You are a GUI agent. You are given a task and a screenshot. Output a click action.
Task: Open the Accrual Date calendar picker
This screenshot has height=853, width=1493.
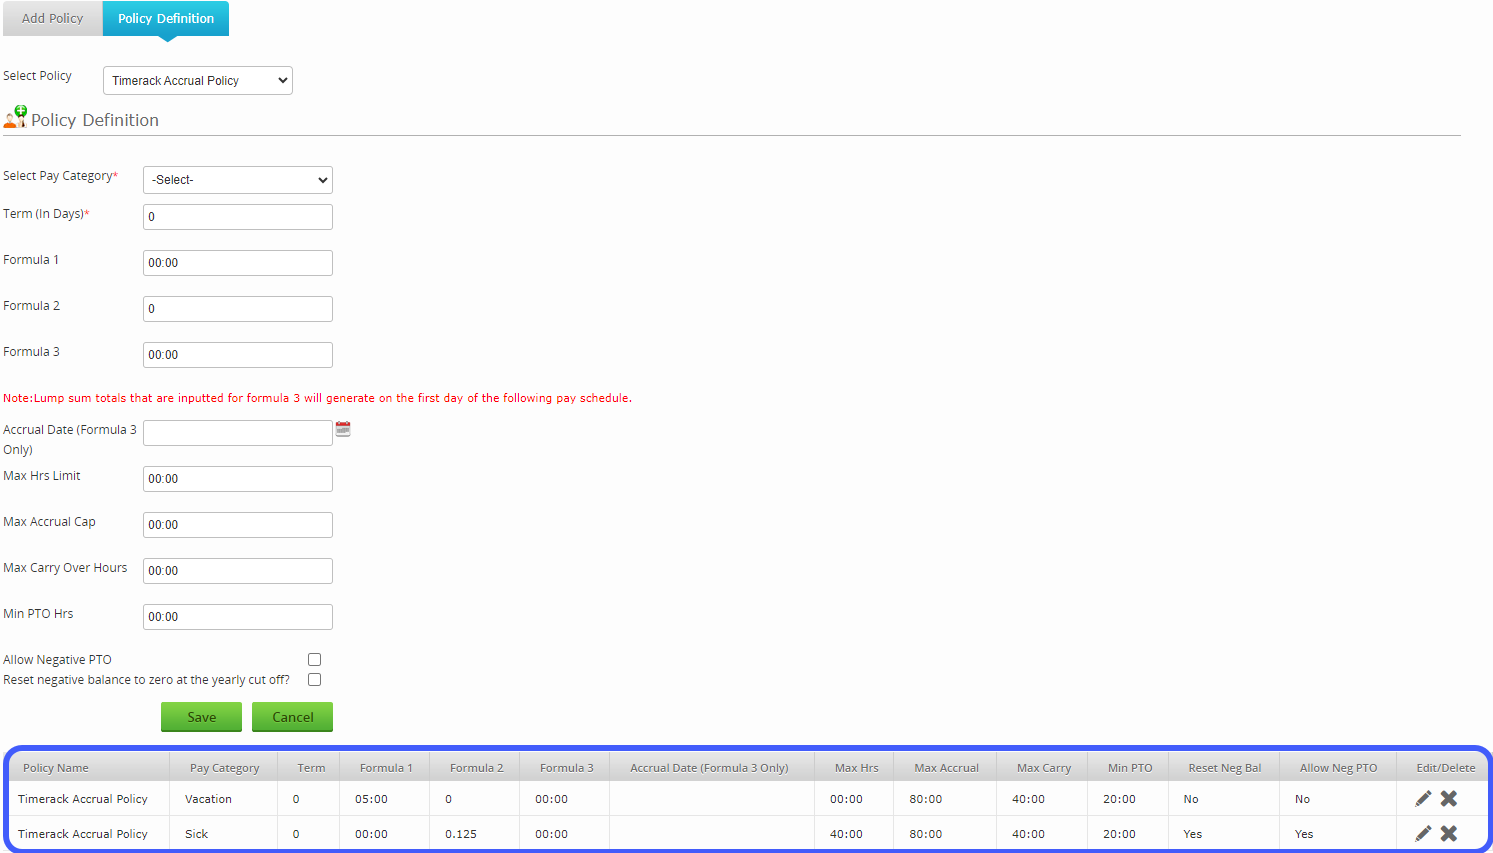coord(343,429)
